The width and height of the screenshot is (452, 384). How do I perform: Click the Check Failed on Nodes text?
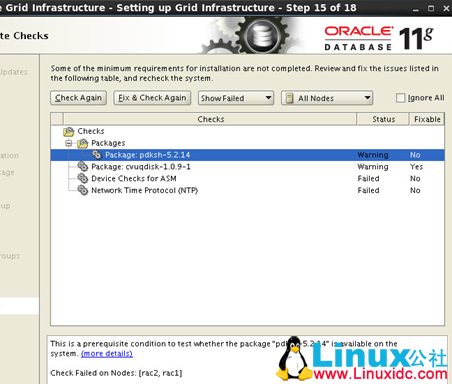click(116, 373)
